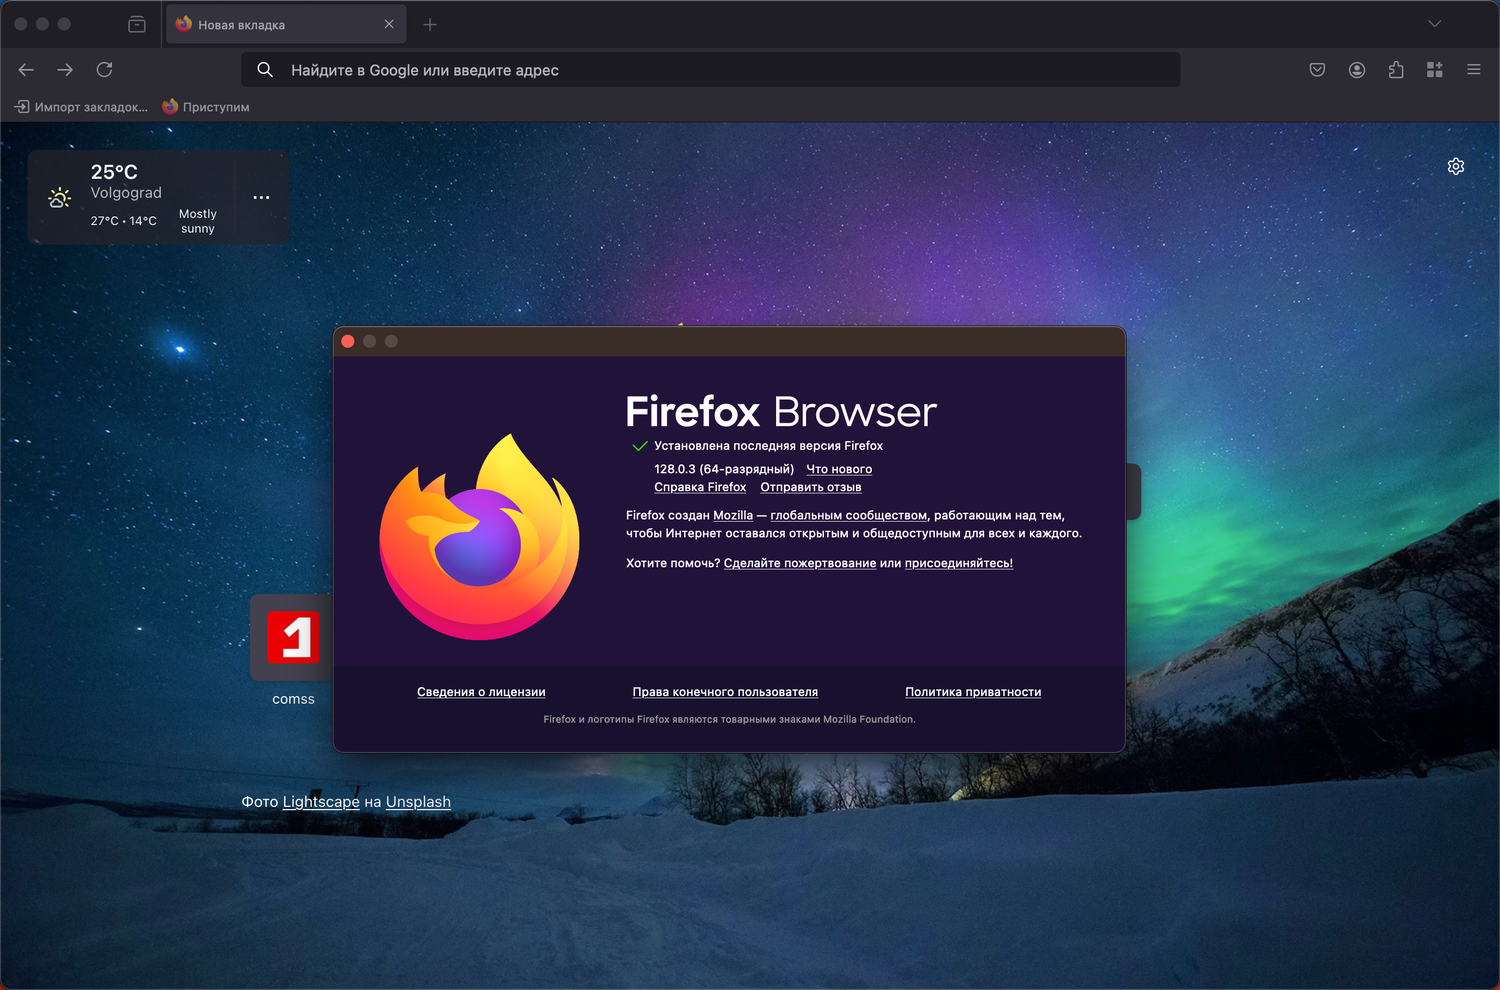Open the 'глобальным сообществом' link
Viewport: 1500px width, 990px height.
tap(849, 515)
